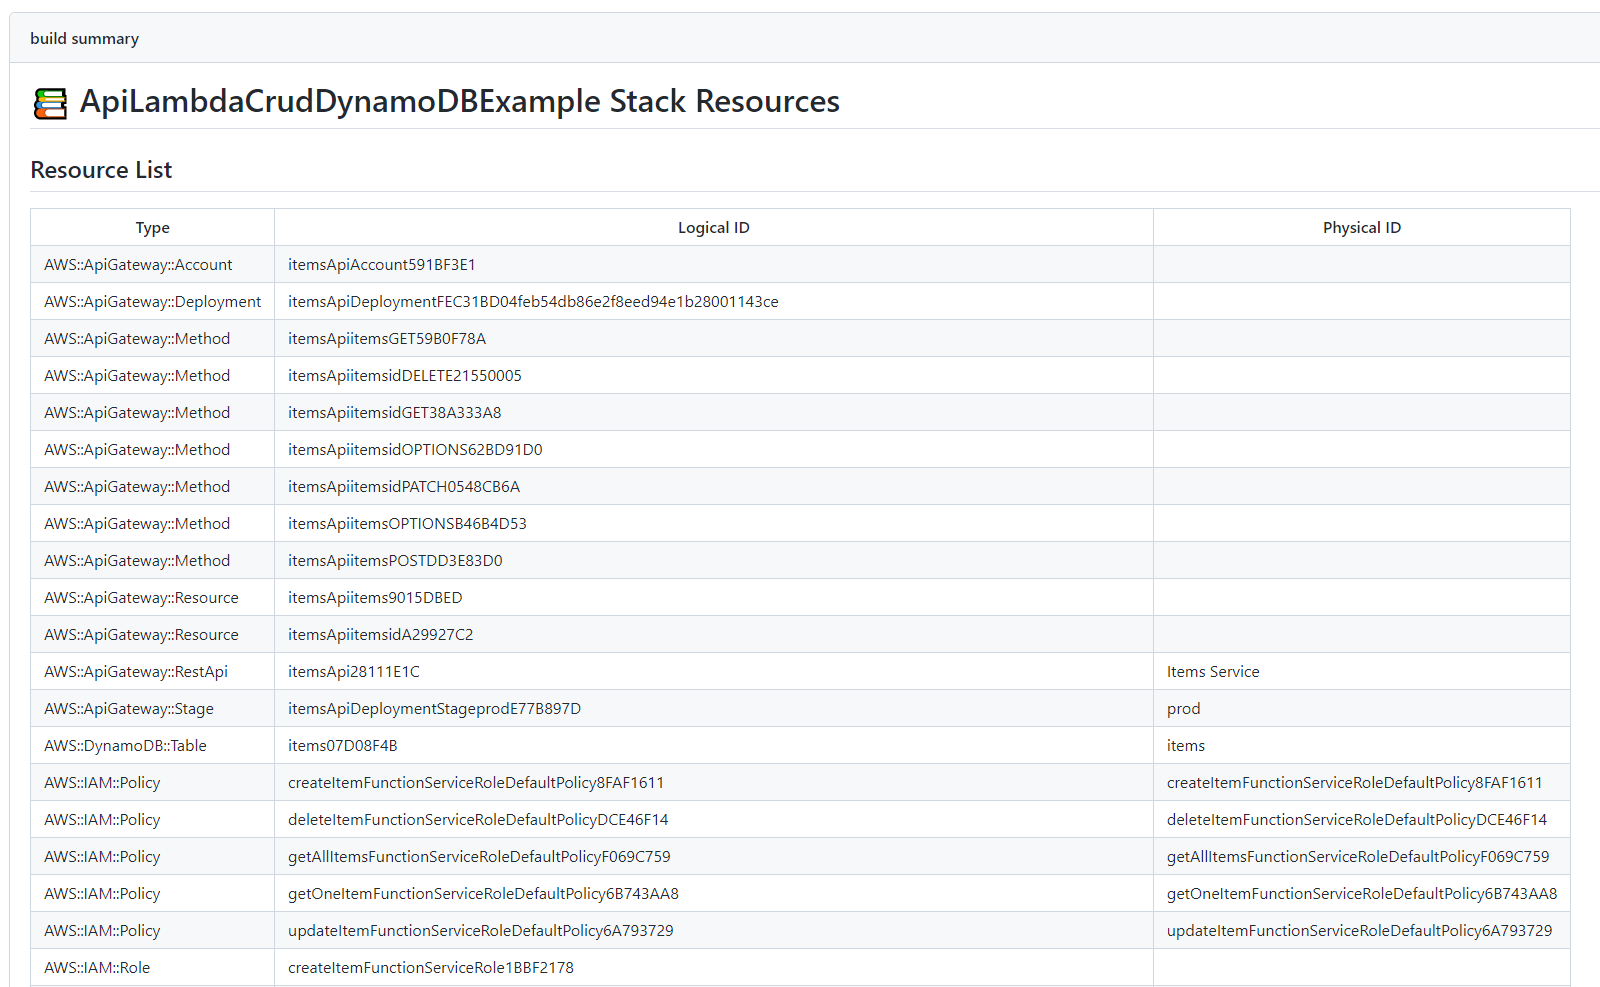Select the AWS::ApiGateway::Account type cell
This screenshot has height=987, width=1600.
pos(153,264)
